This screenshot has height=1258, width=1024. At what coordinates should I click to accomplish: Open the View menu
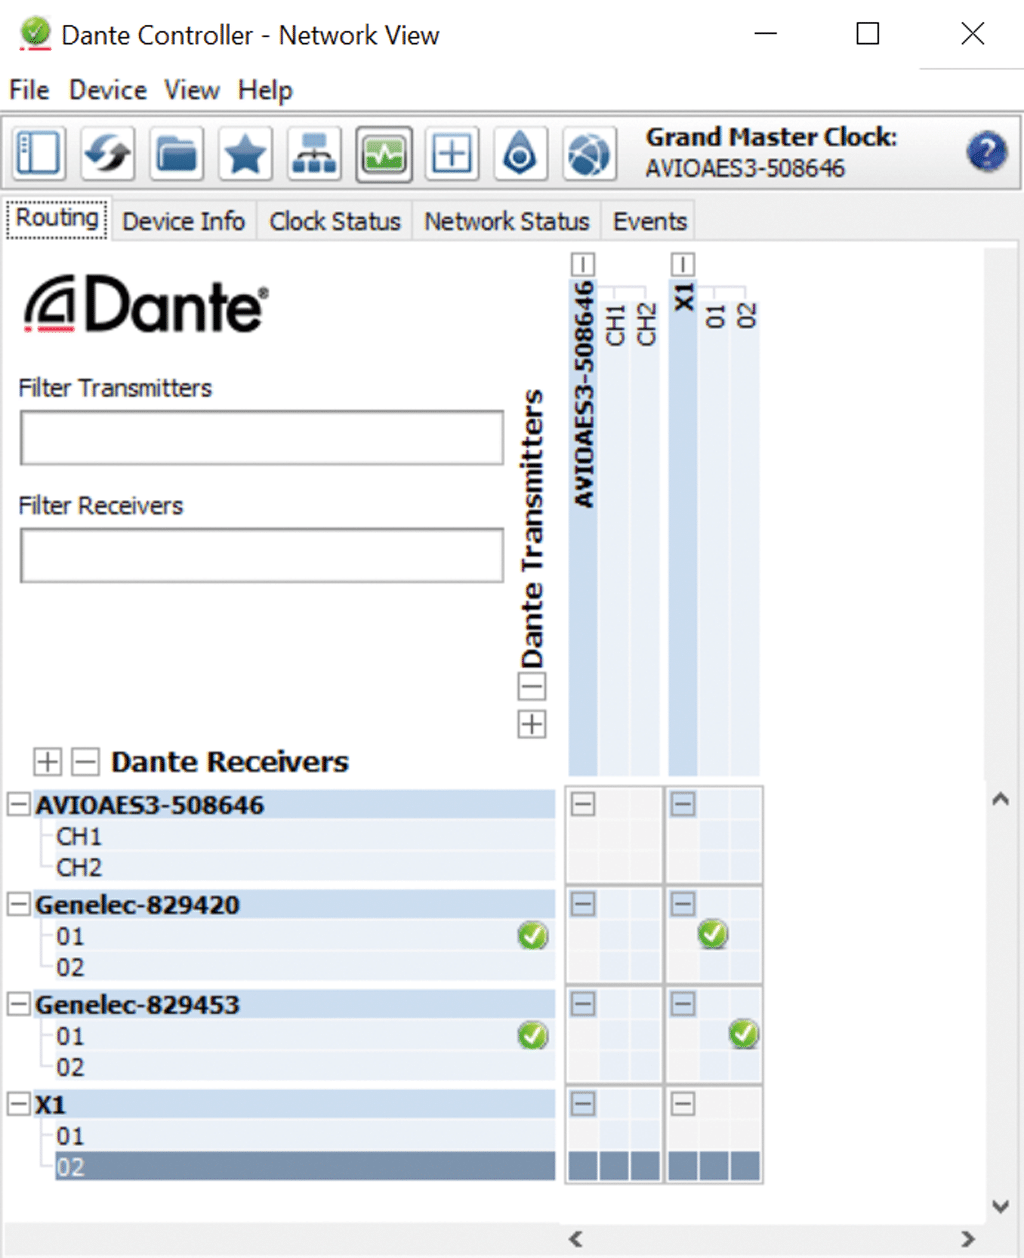(192, 90)
